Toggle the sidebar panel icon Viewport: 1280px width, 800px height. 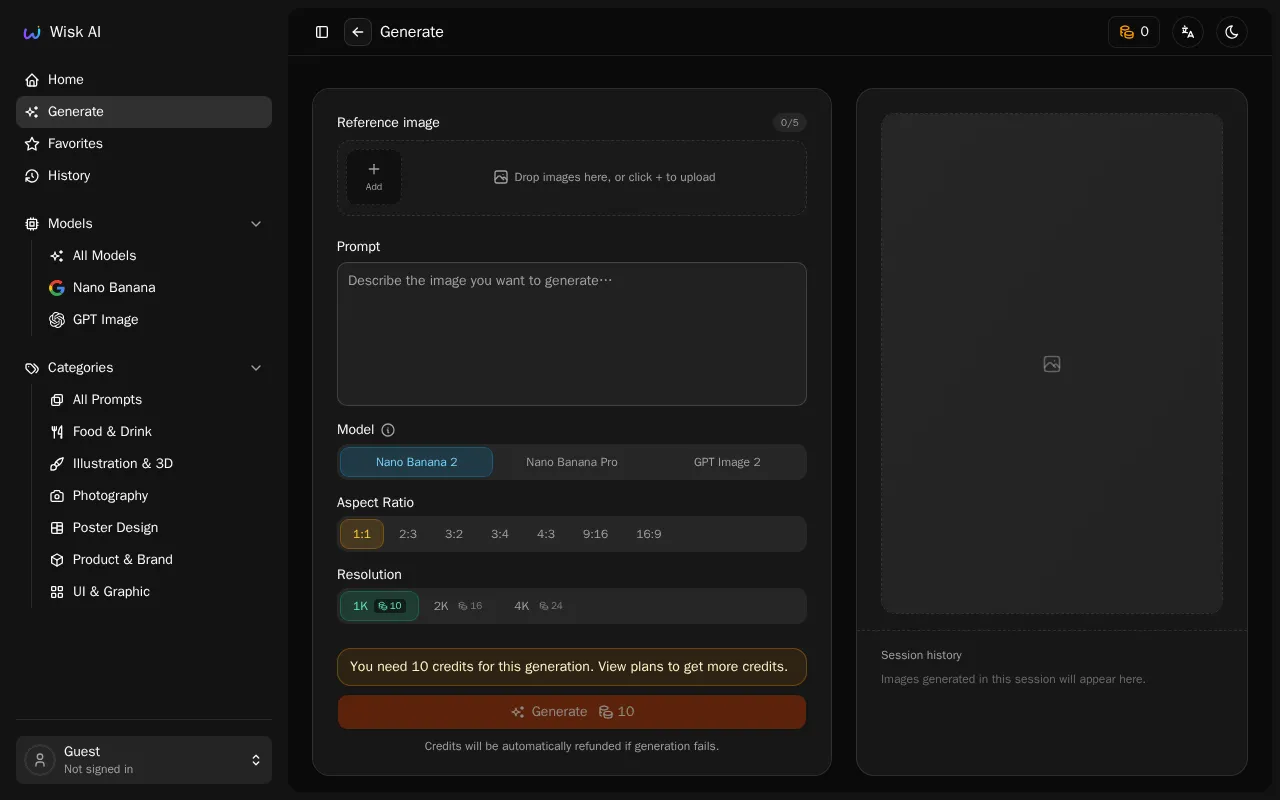(322, 32)
